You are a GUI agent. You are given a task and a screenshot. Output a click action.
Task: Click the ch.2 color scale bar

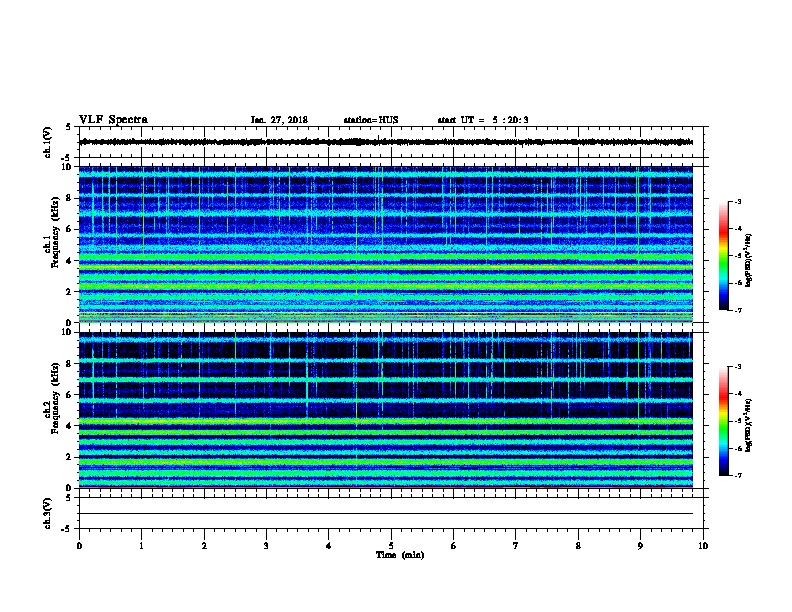coord(724,421)
